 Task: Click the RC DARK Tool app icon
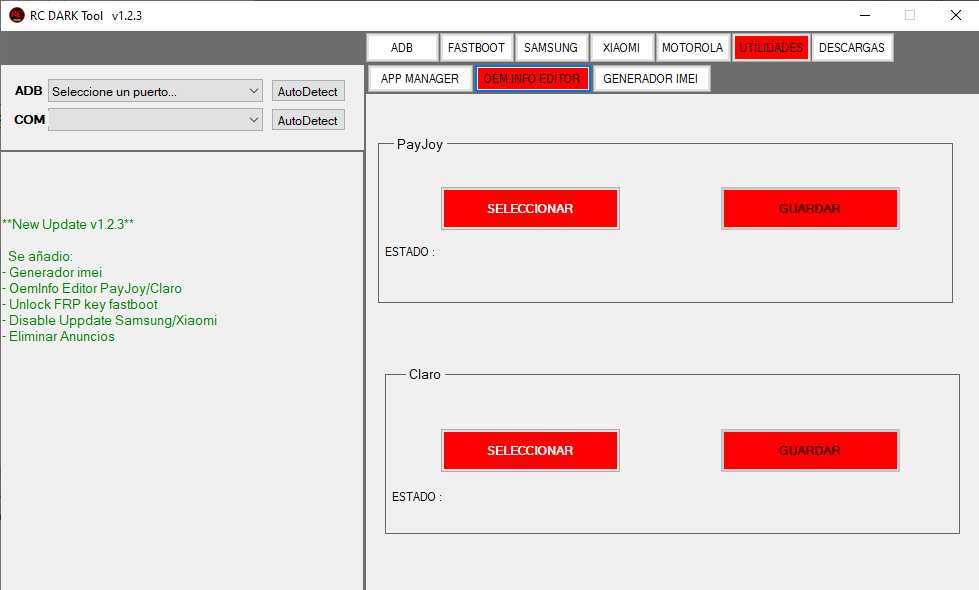(x=16, y=15)
